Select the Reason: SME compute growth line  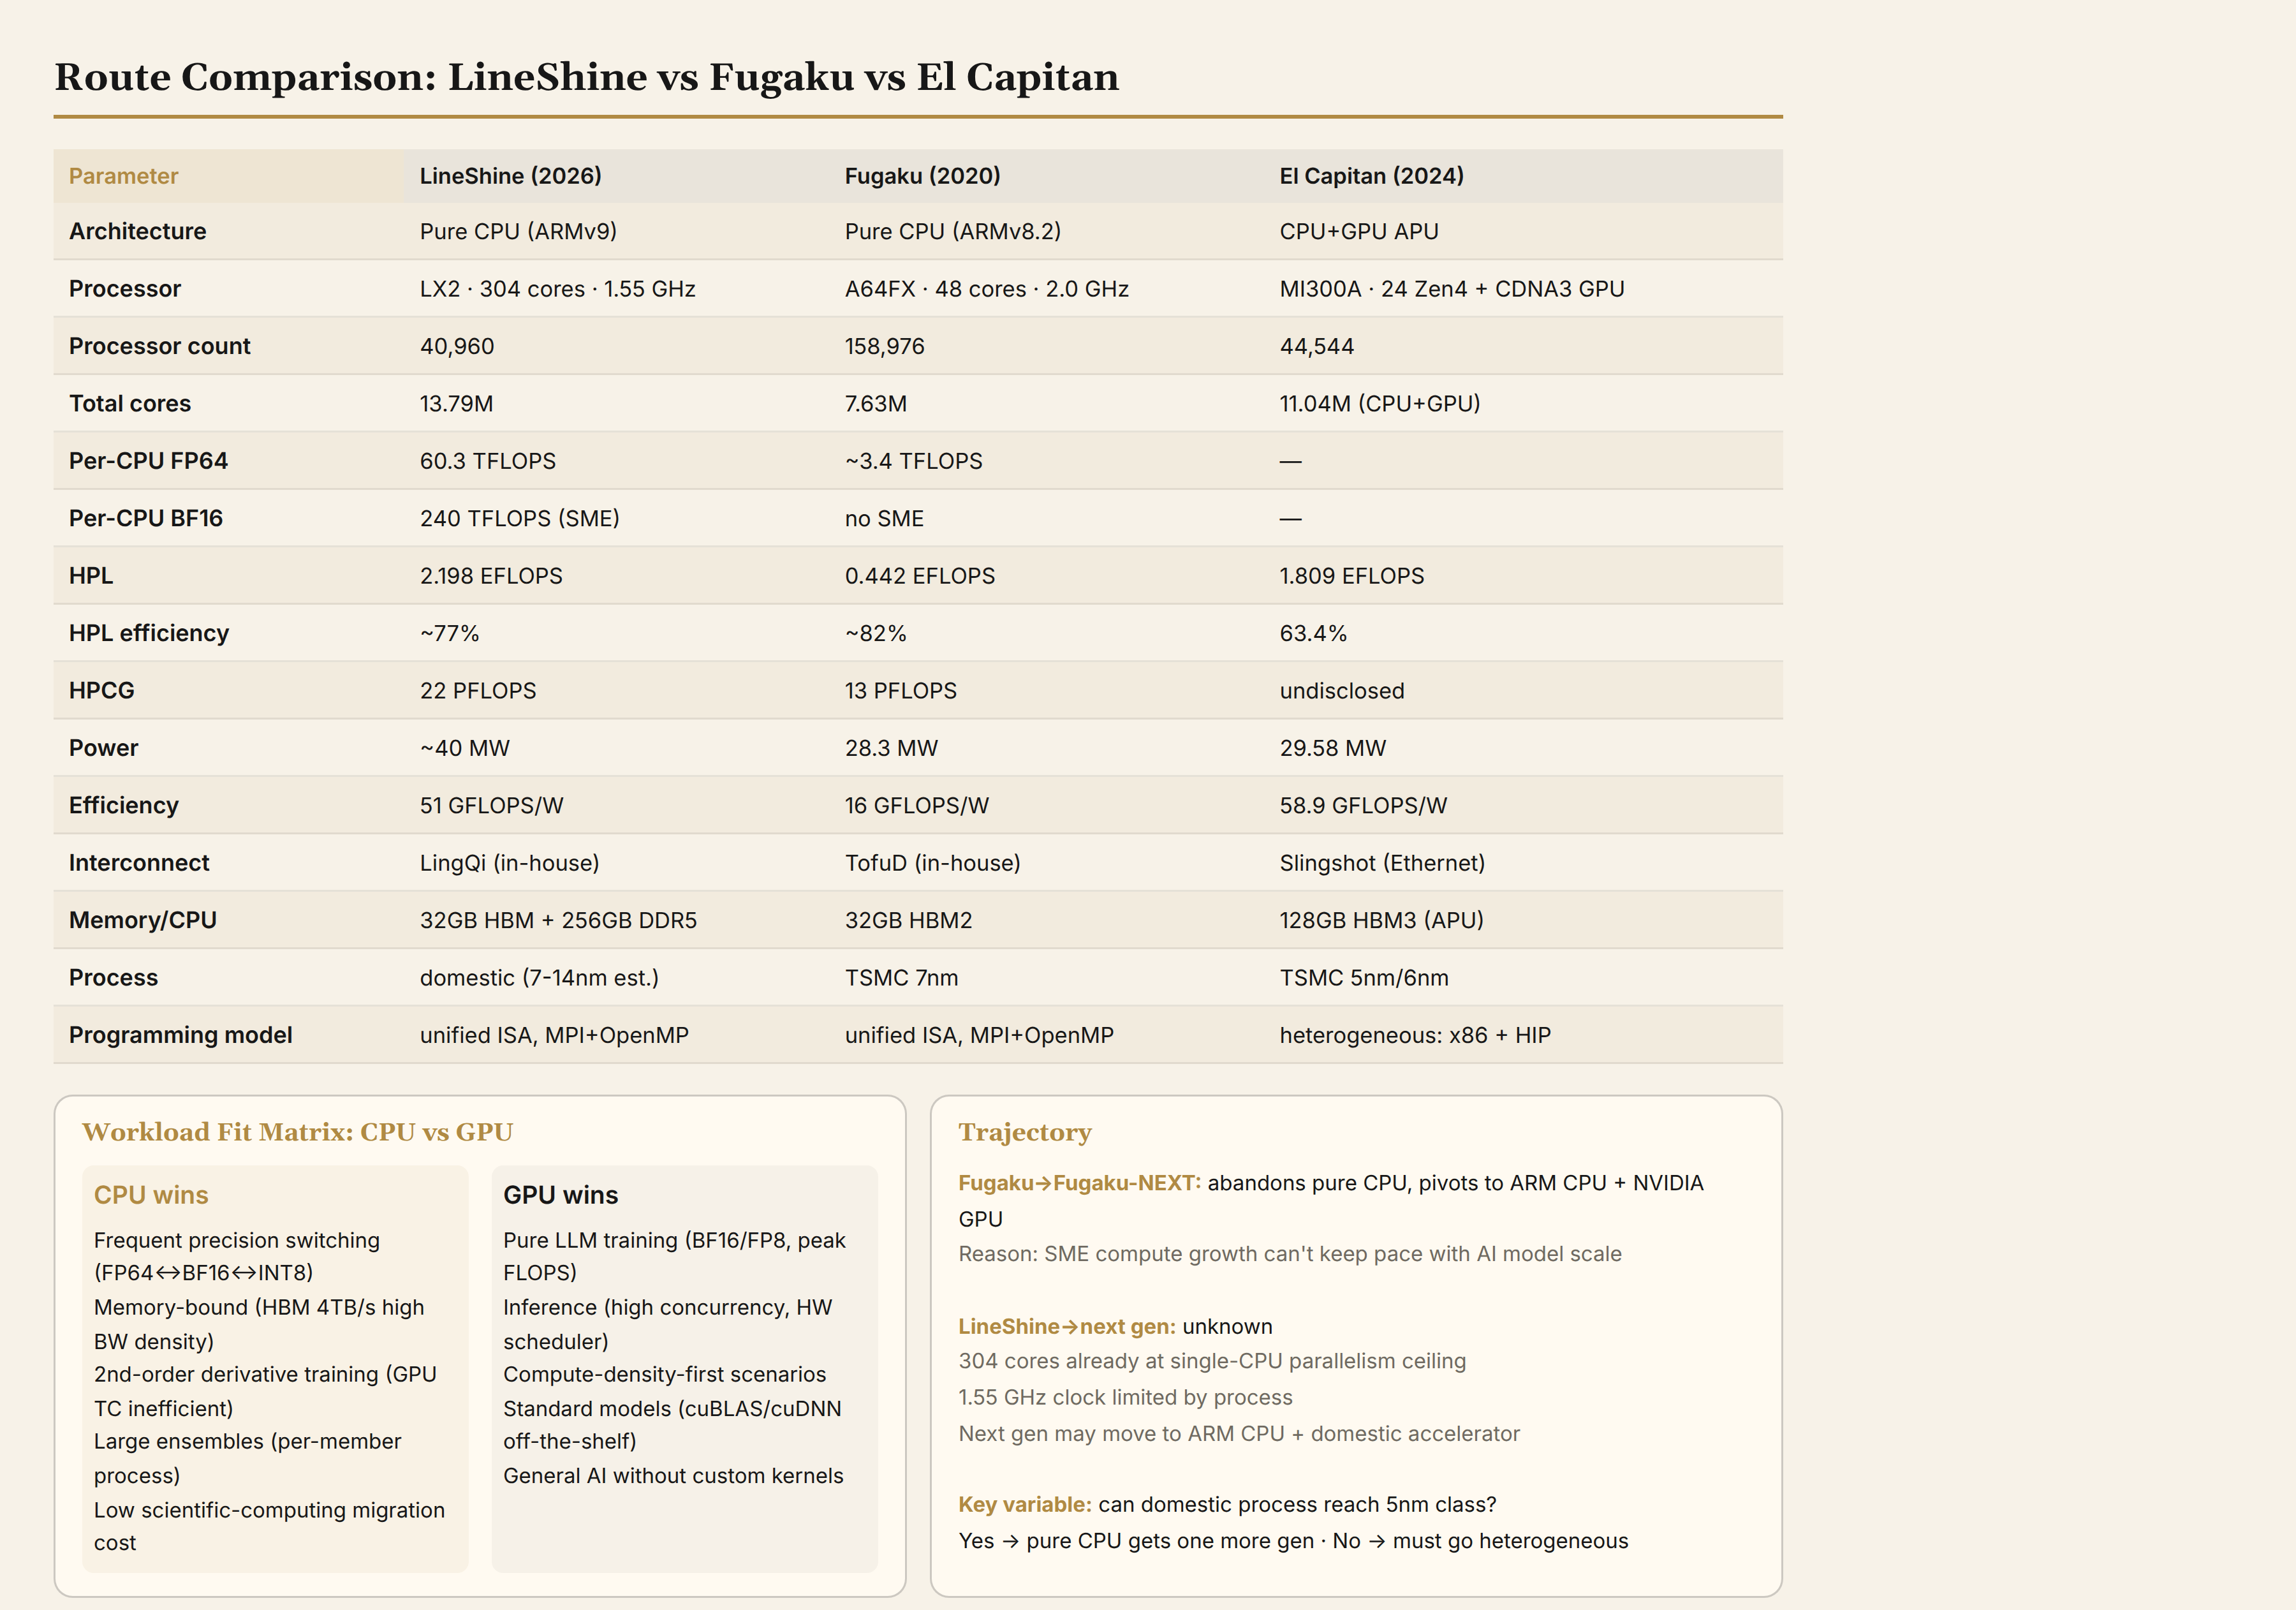point(1290,1254)
